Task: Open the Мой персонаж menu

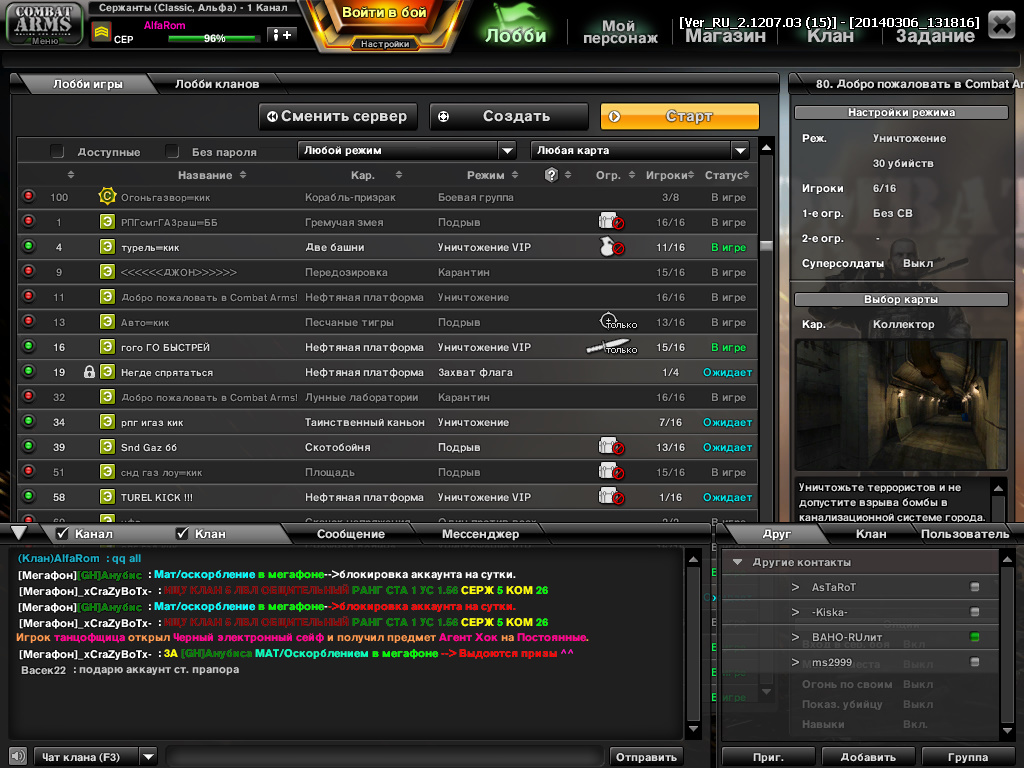Action: coord(620,31)
